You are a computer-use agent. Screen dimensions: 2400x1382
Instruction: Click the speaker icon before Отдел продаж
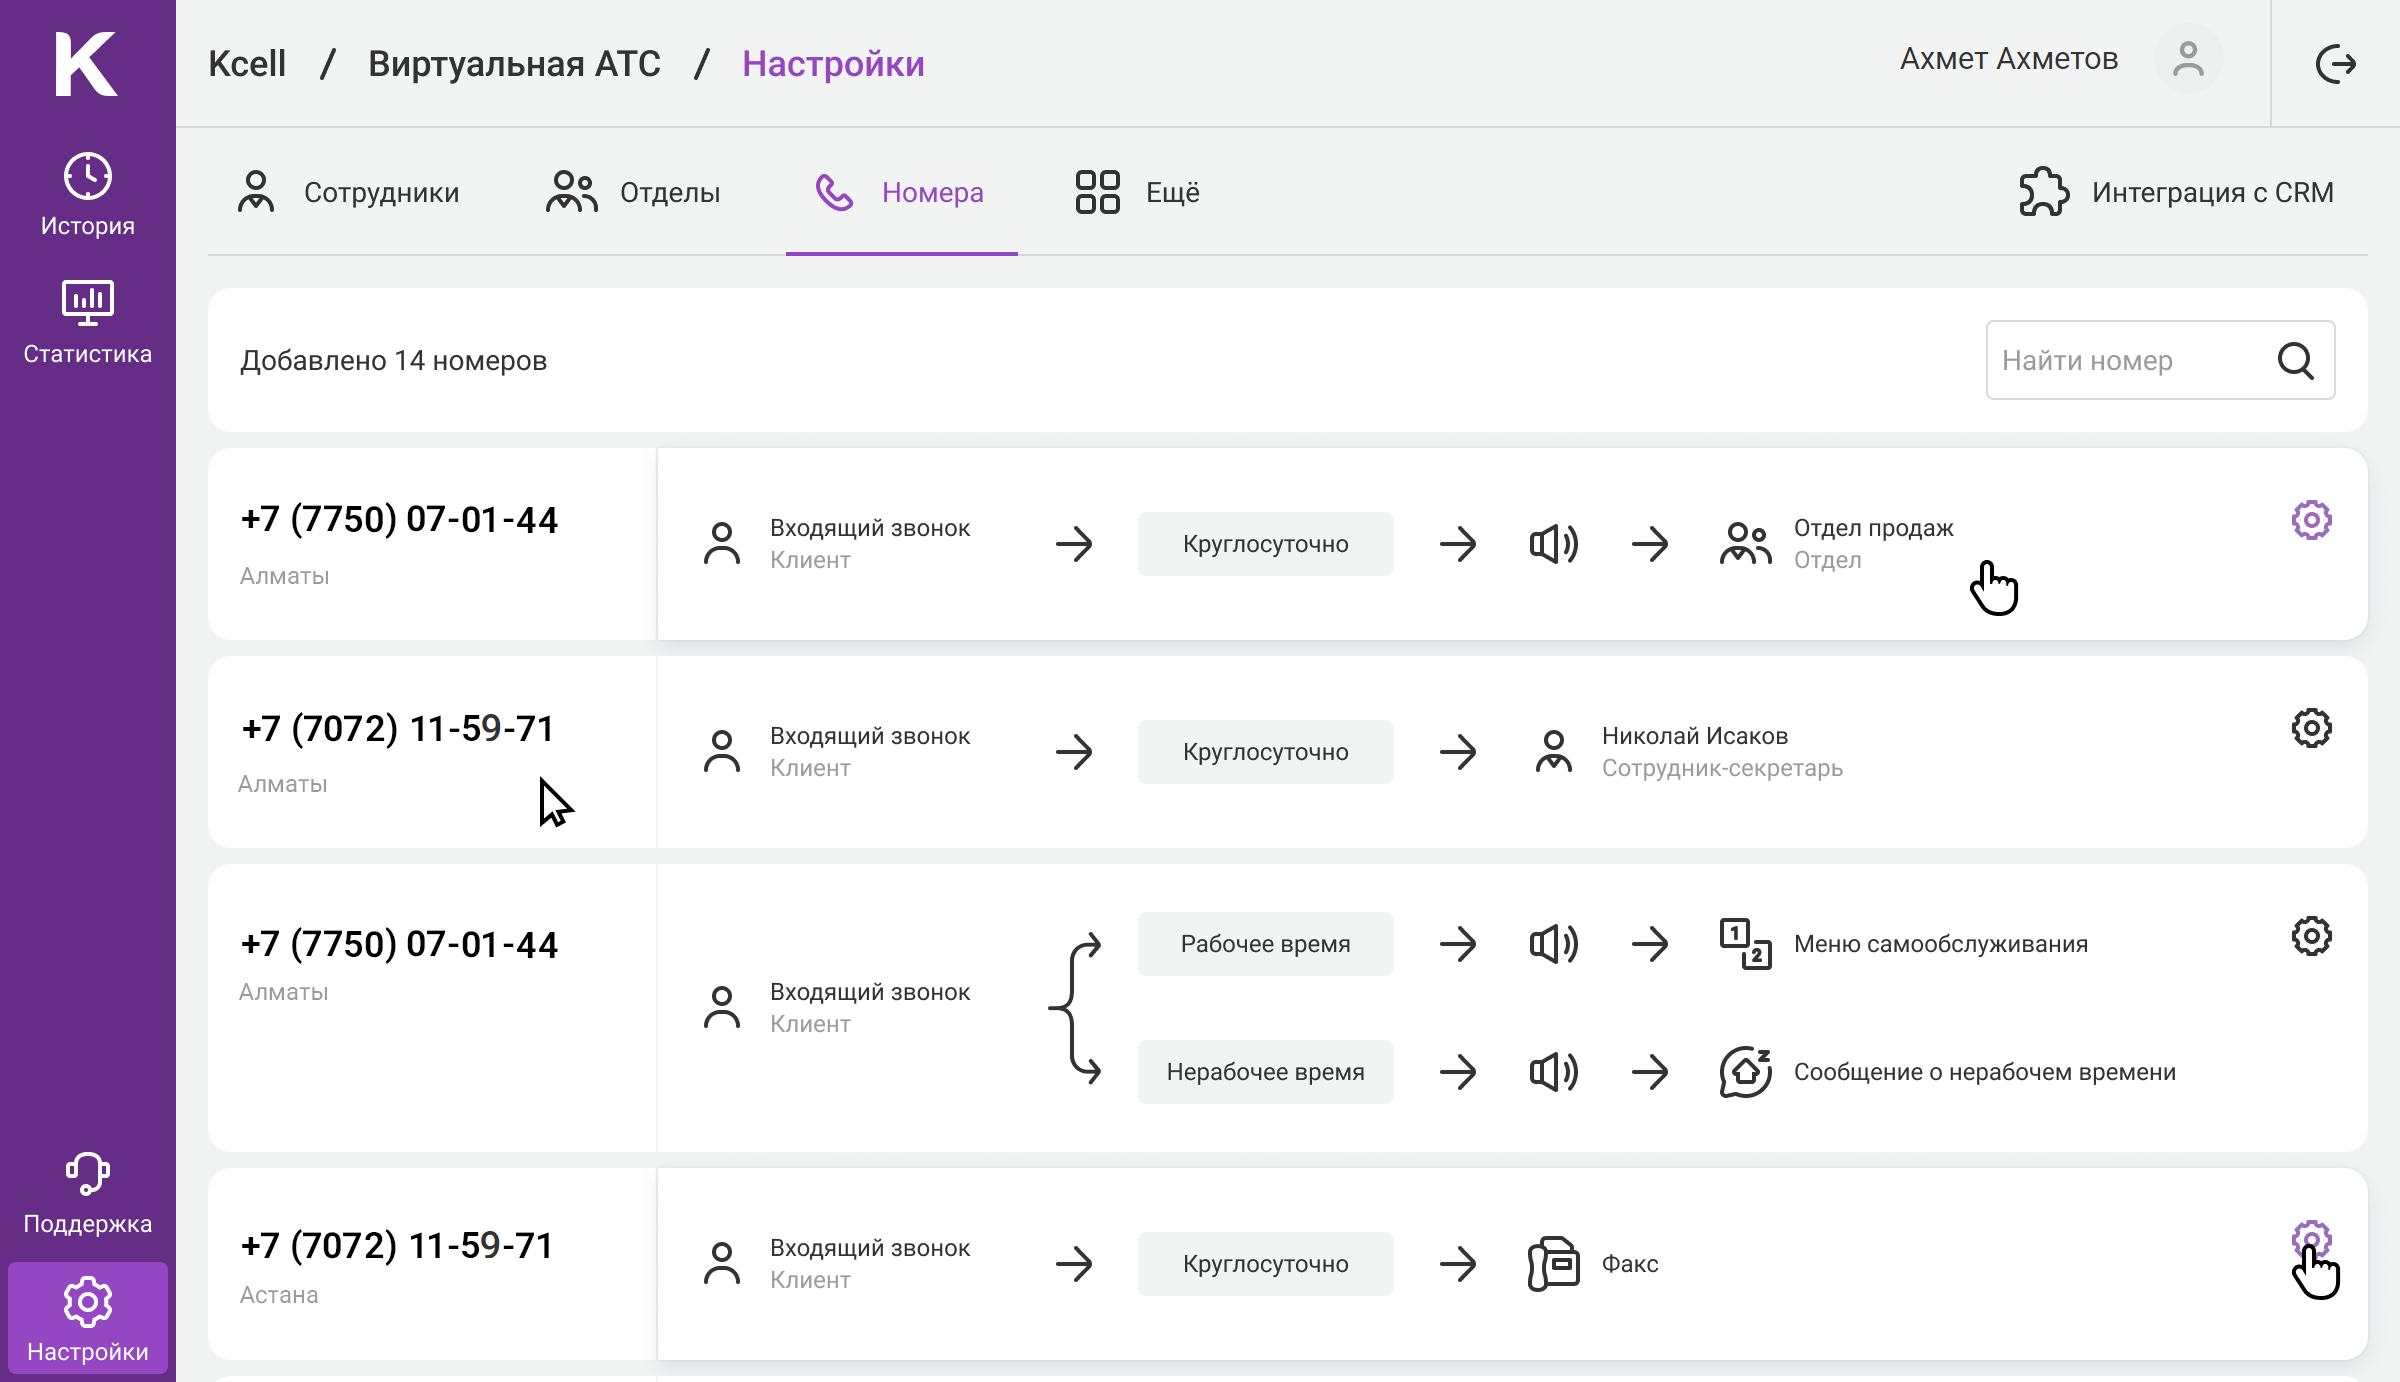(1554, 544)
